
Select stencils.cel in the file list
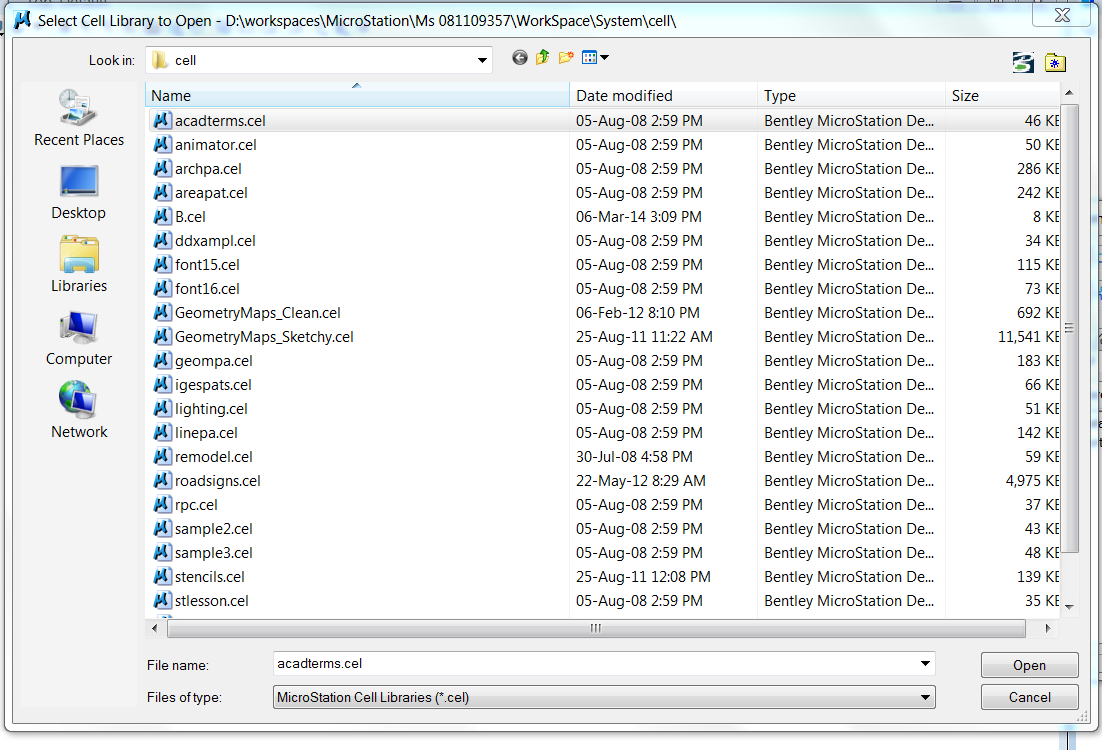[209, 576]
